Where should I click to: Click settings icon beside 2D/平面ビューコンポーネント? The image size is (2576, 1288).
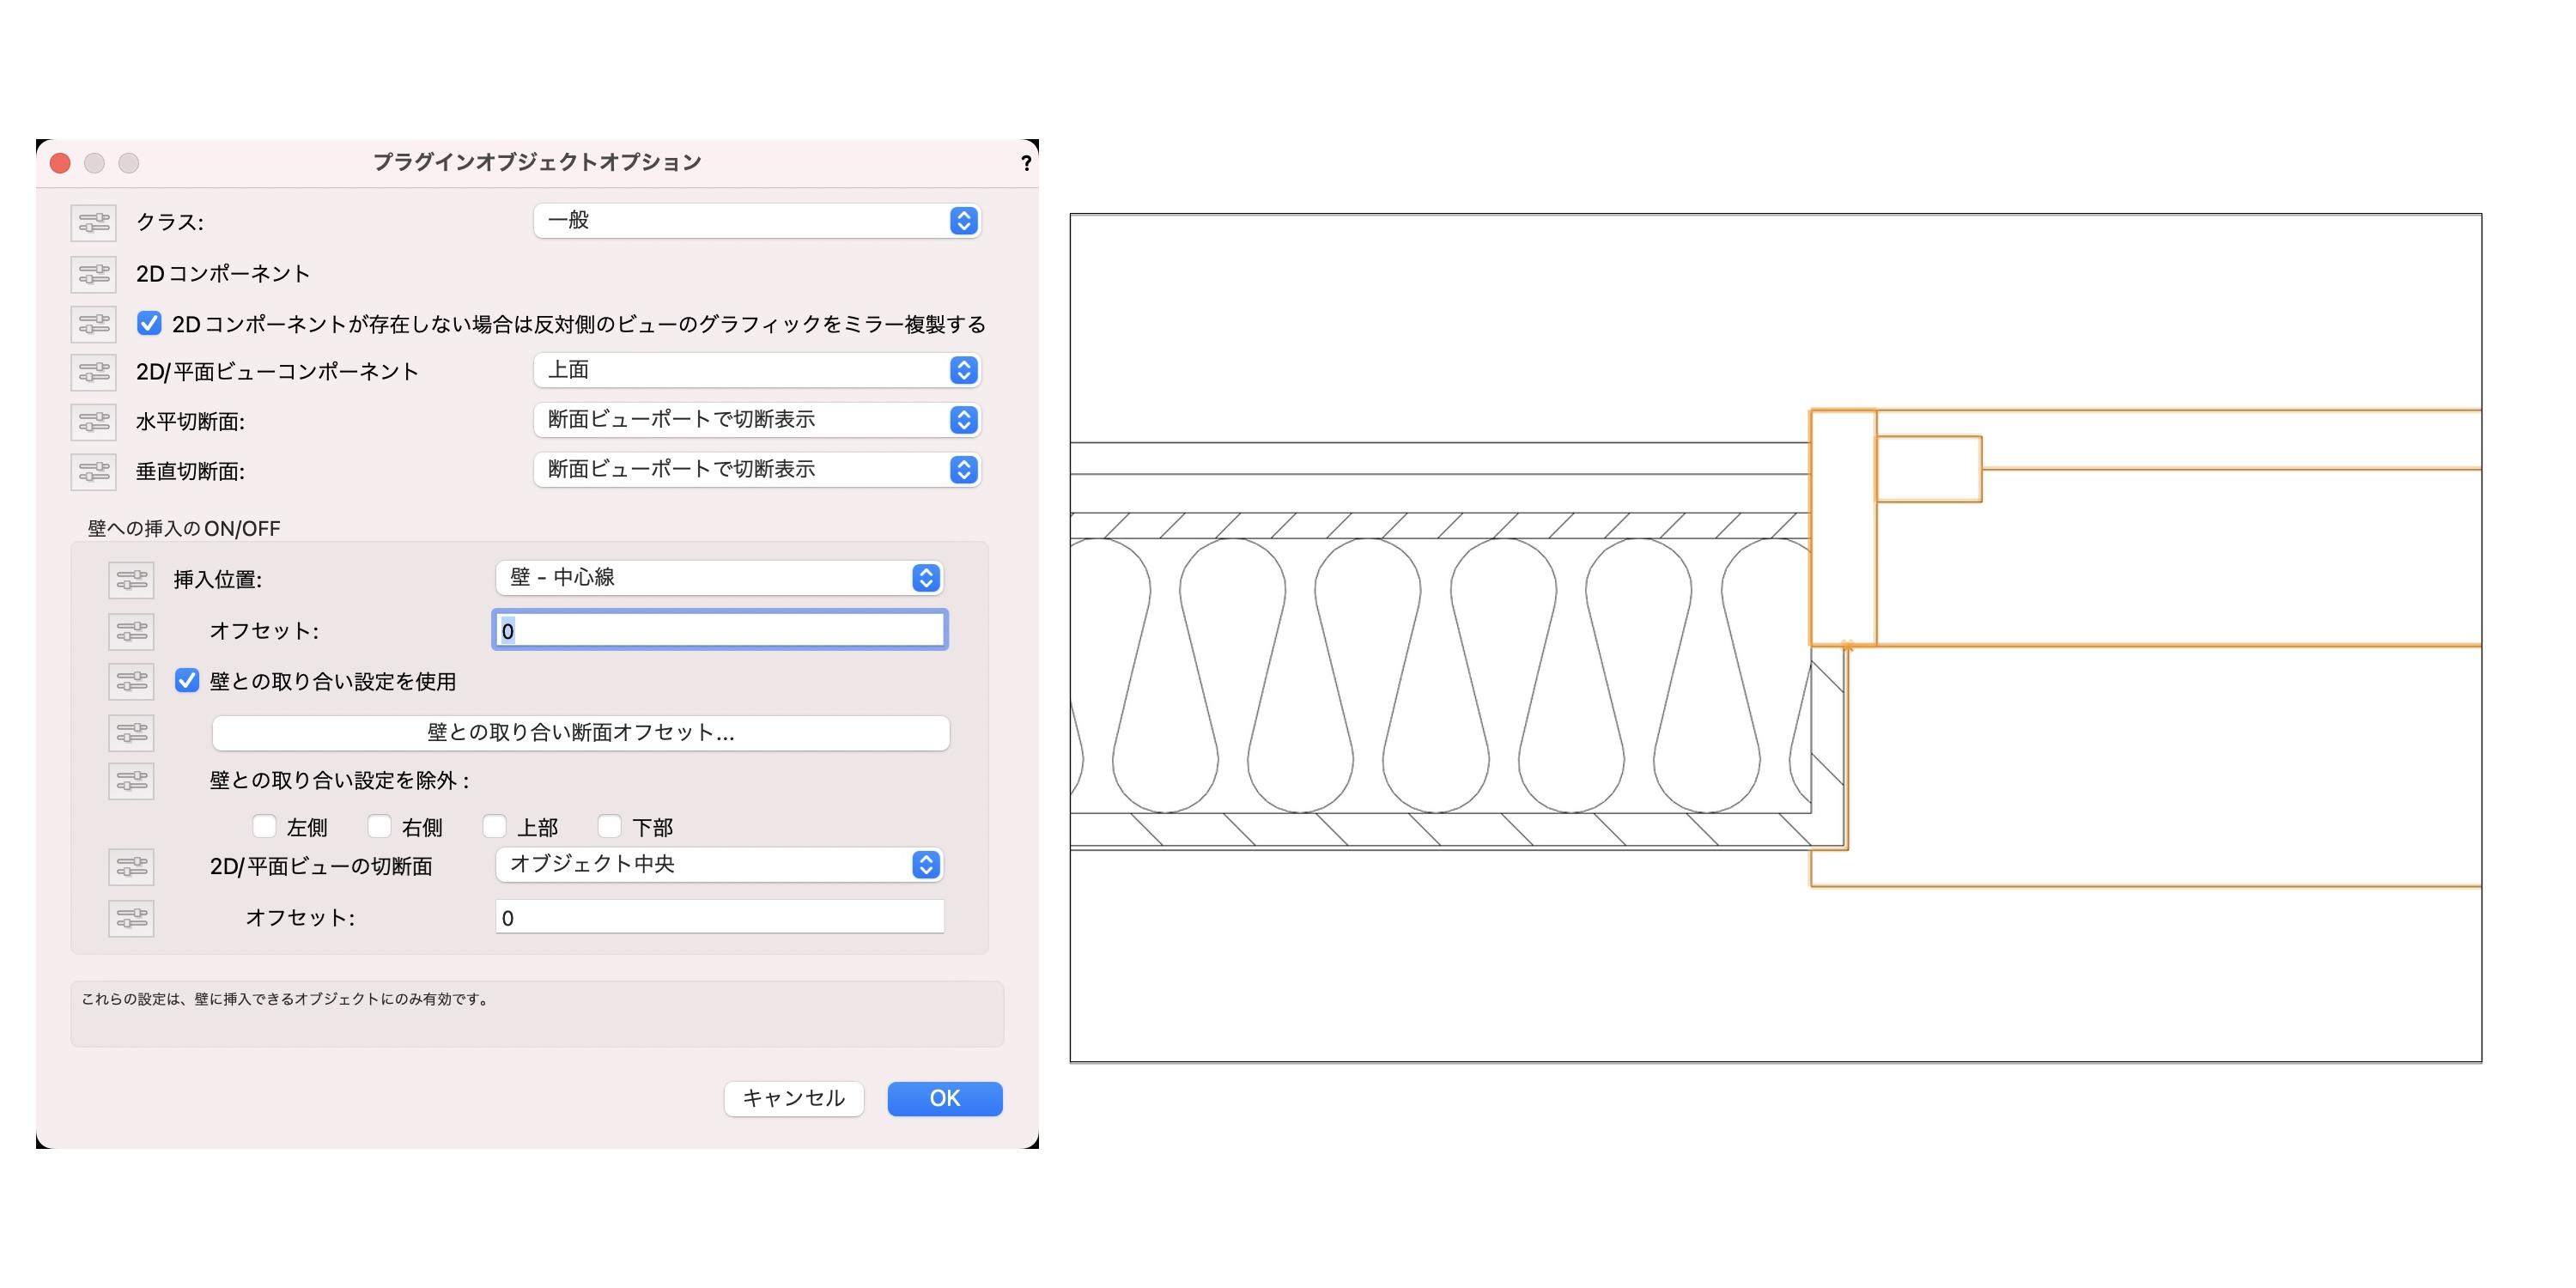pos(93,372)
